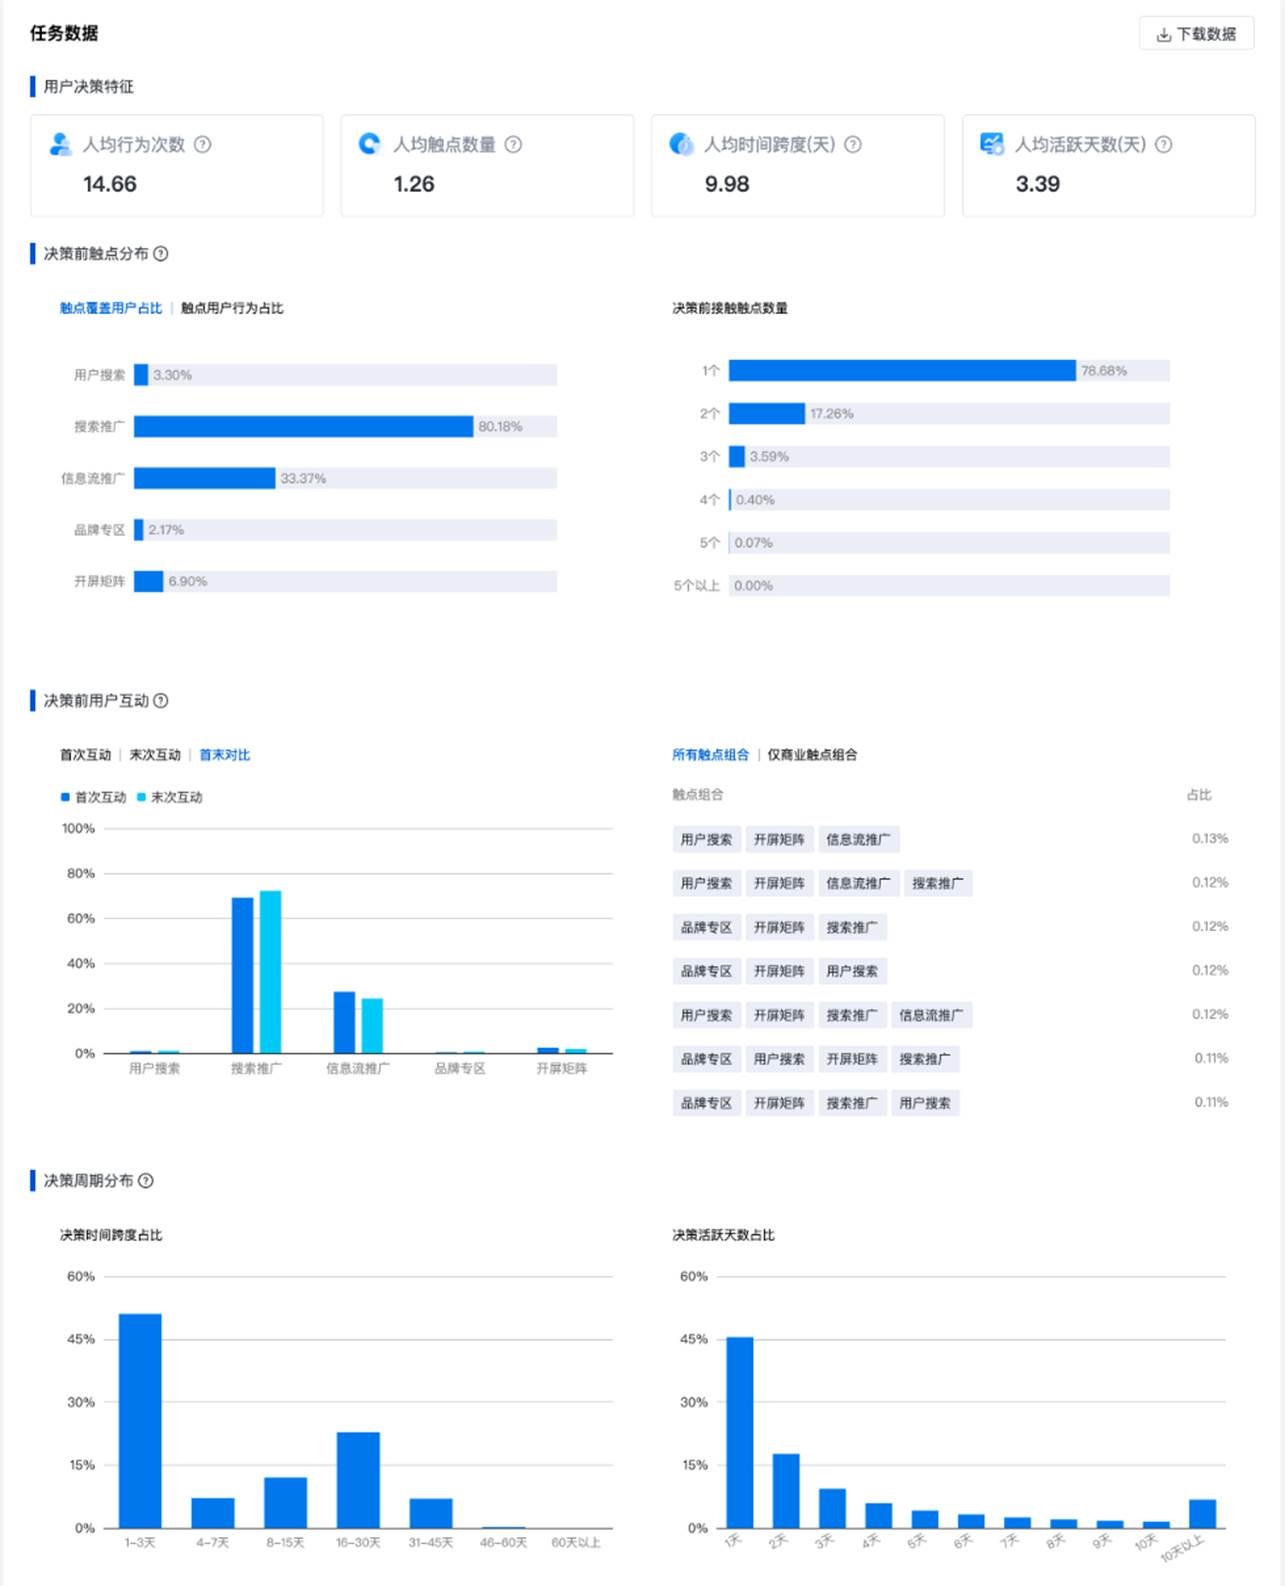Click help icon next to 人均行为次数
Viewport: 1285px width, 1586px height.
203,145
